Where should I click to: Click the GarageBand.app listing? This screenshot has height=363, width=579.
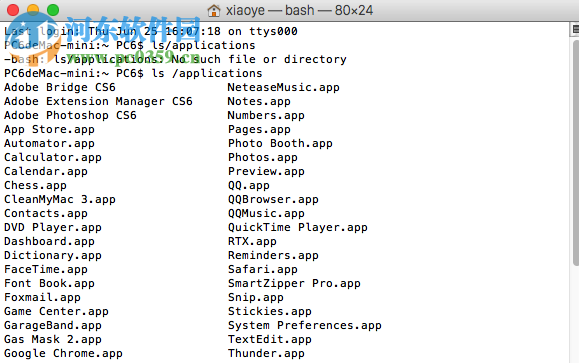[53, 325]
